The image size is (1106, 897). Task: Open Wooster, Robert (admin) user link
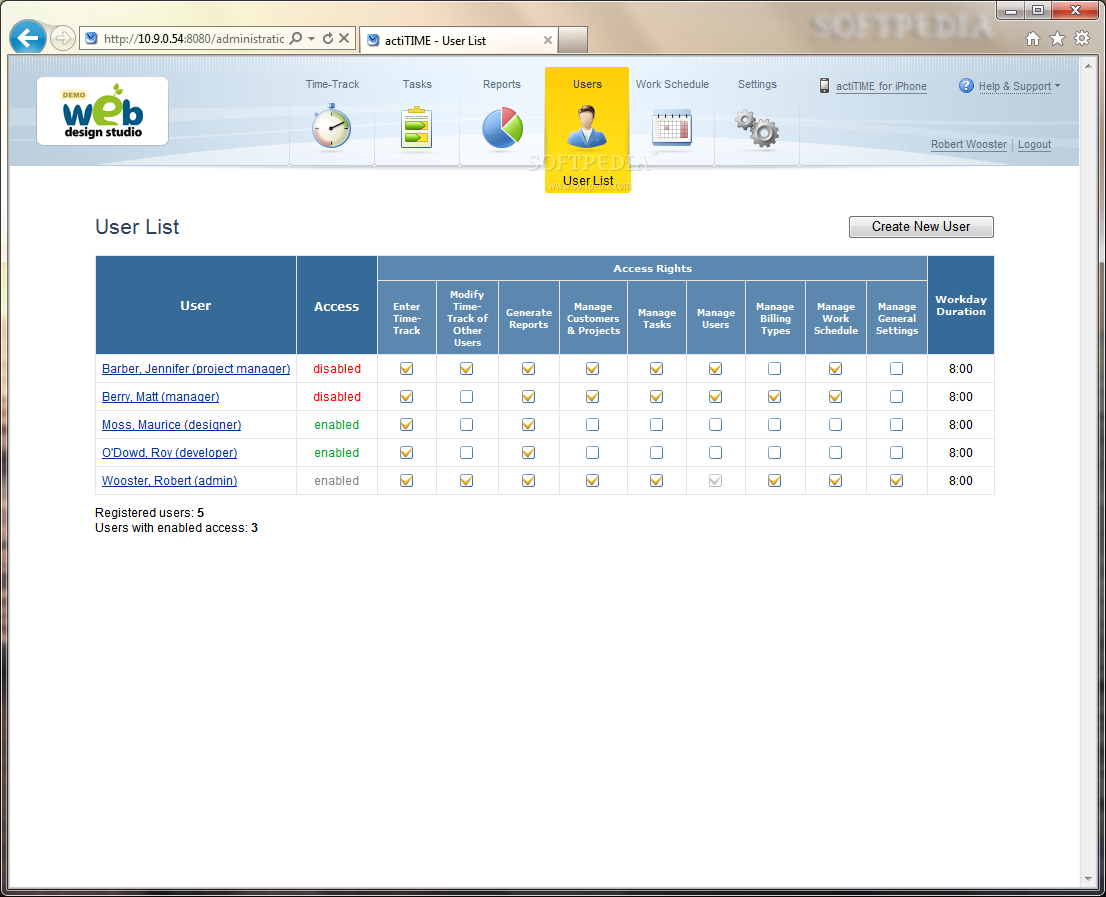169,481
